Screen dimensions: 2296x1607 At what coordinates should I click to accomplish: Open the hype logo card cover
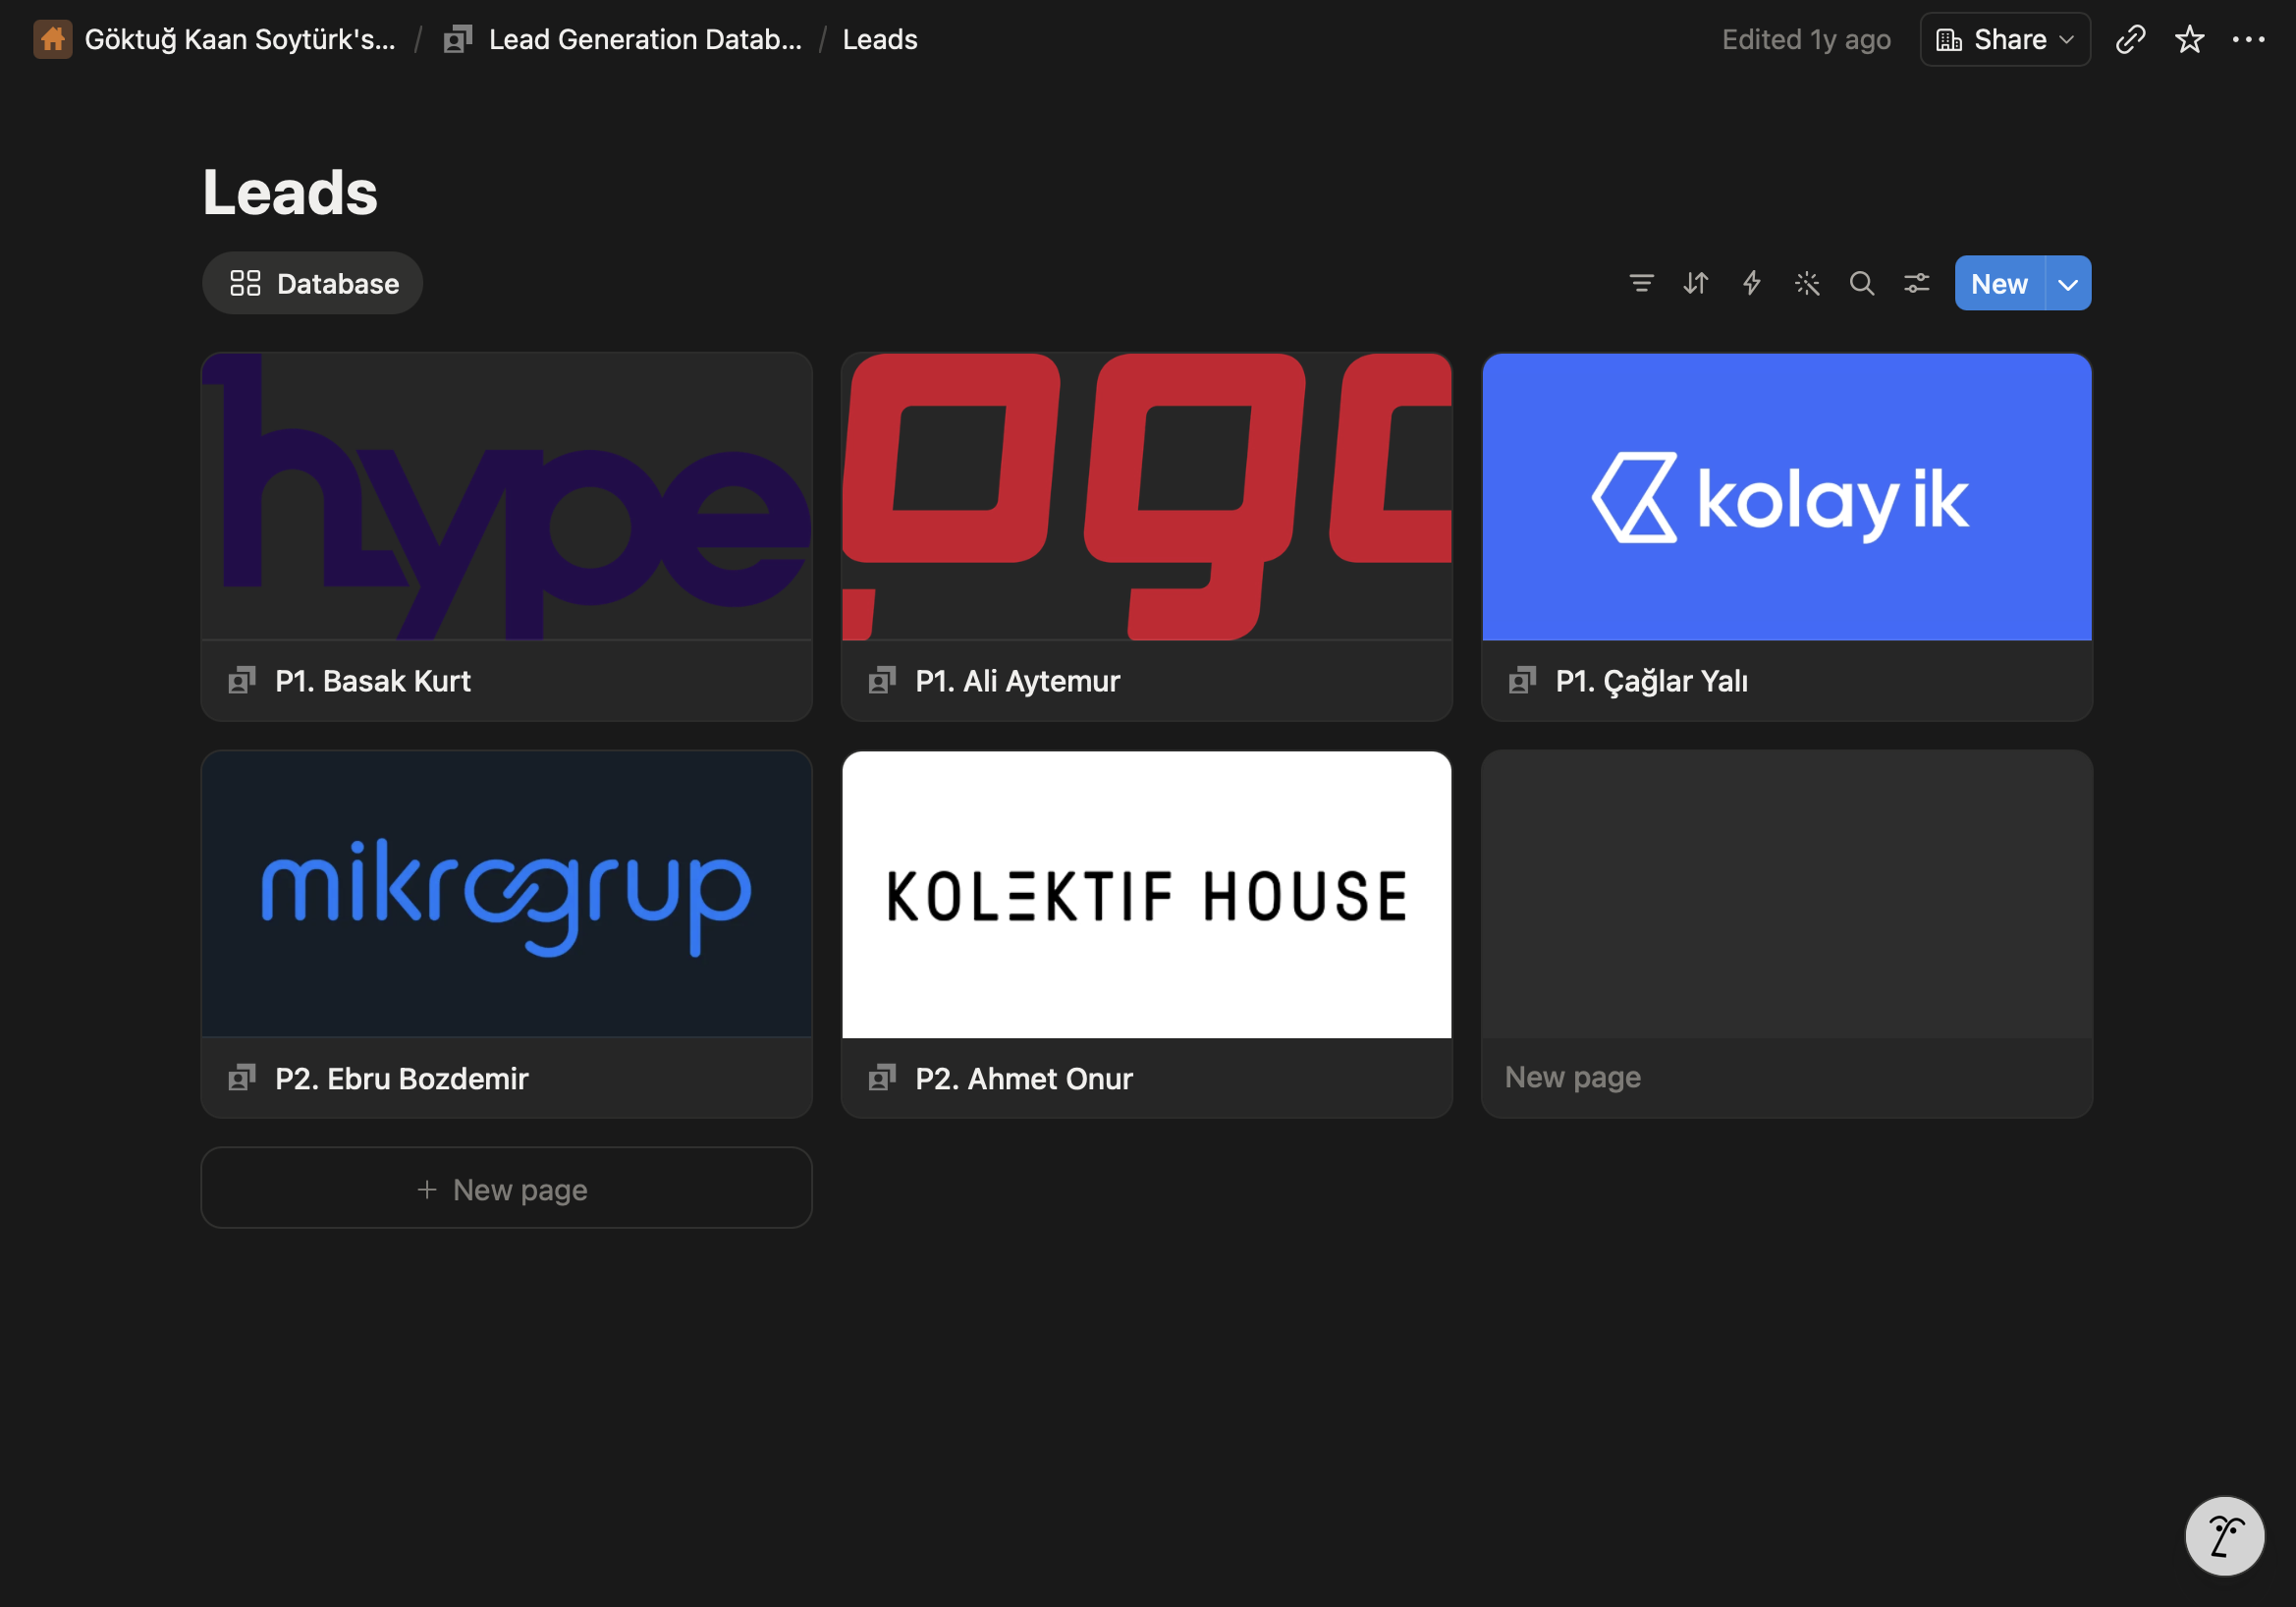coord(507,497)
